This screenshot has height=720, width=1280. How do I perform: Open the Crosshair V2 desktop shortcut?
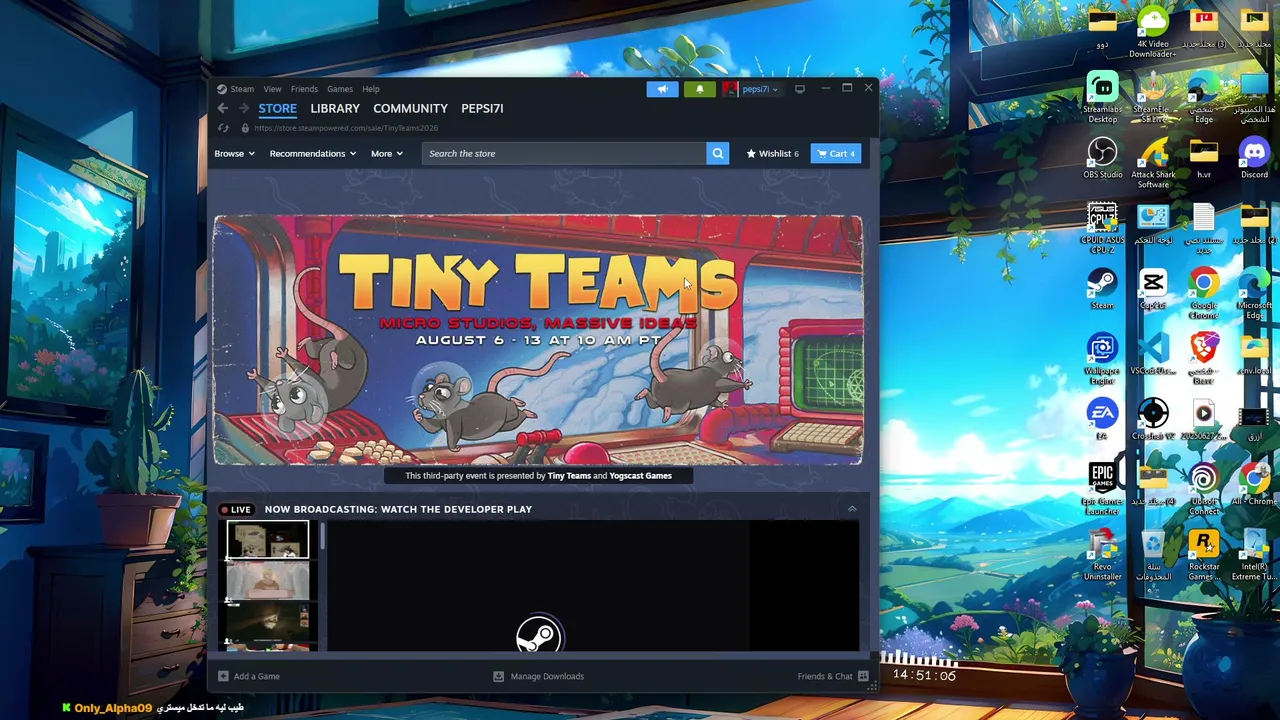coord(1153,419)
